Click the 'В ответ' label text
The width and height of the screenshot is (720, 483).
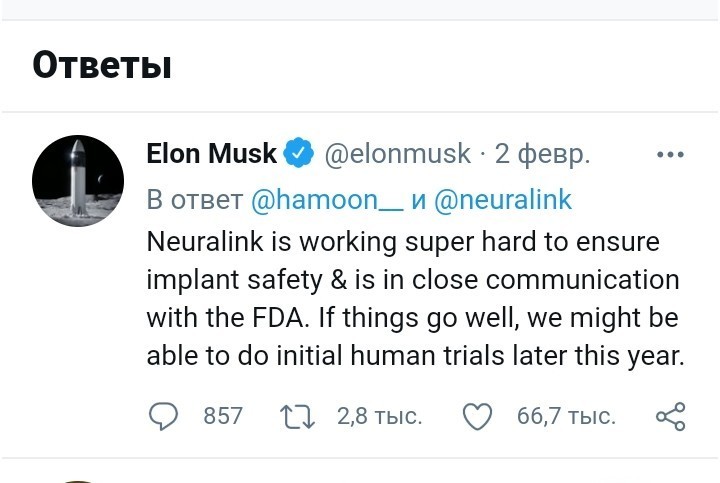(x=194, y=199)
